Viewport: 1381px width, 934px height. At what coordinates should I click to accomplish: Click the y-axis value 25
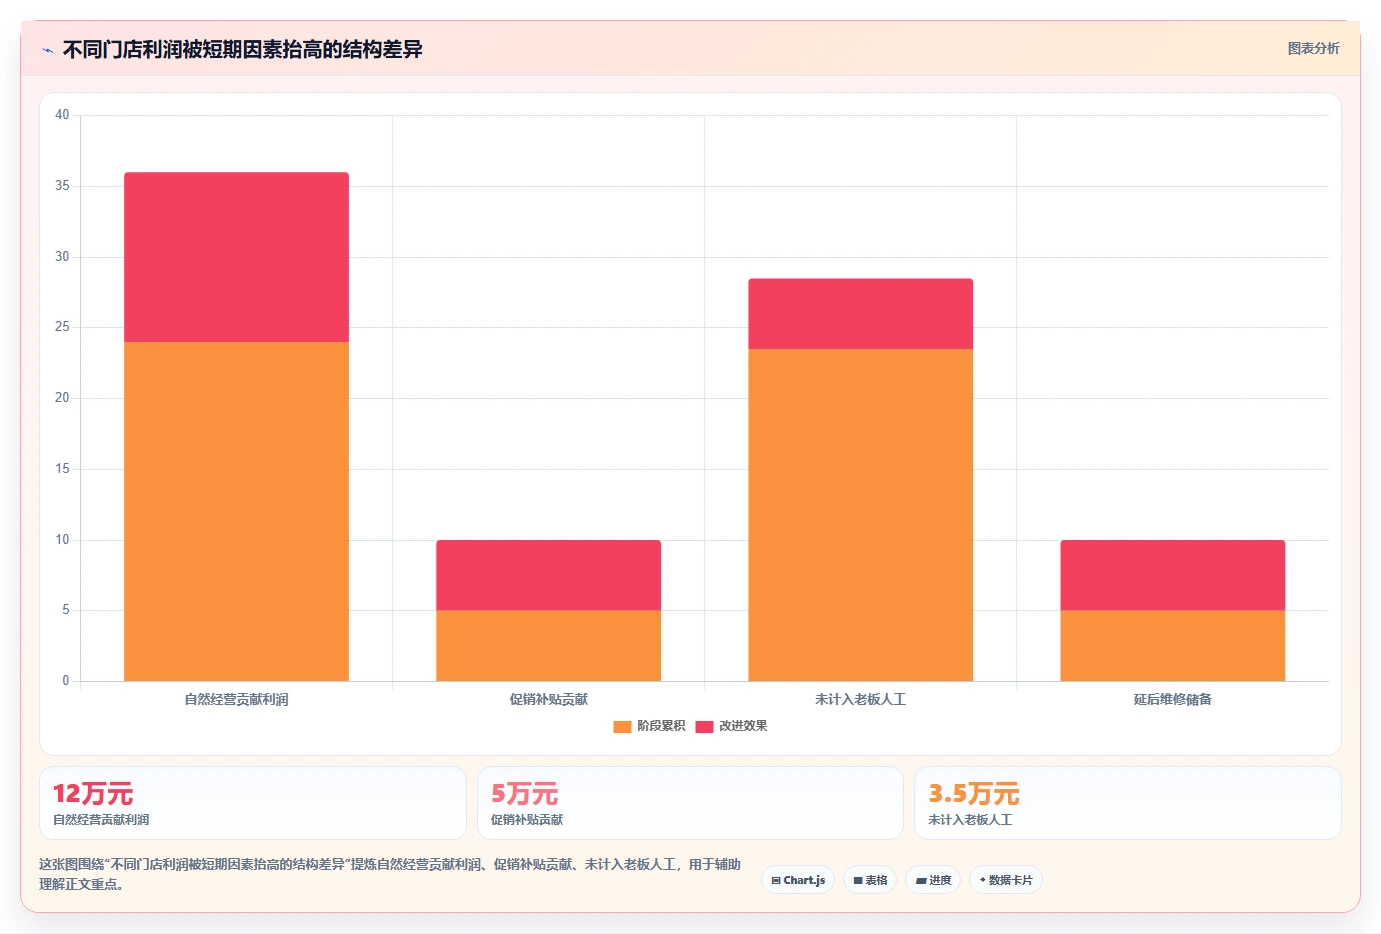62,327
